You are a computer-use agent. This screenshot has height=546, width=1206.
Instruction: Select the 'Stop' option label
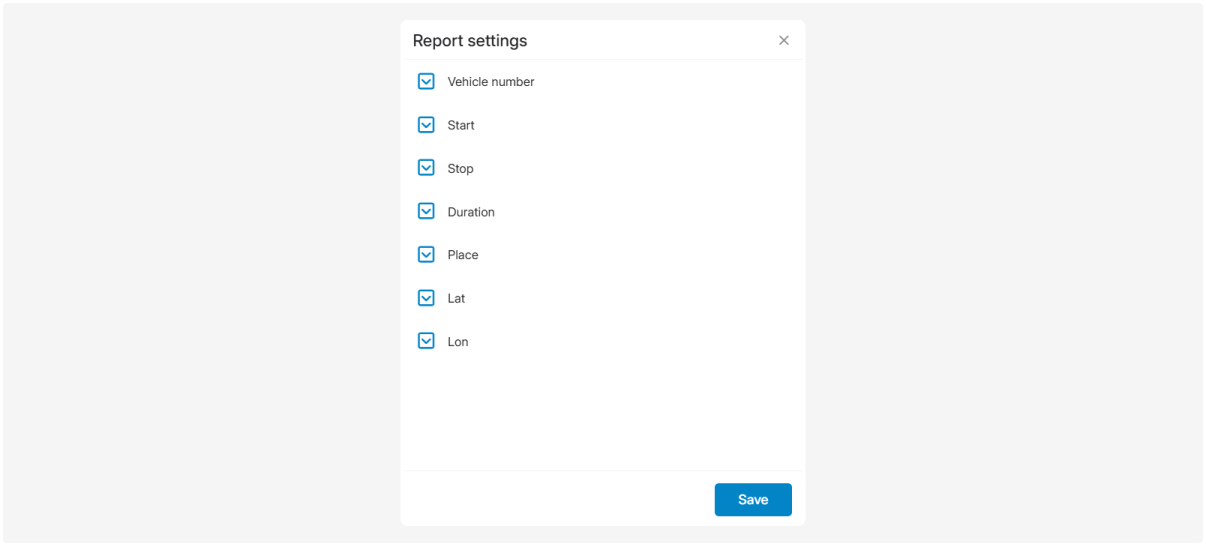460,169
